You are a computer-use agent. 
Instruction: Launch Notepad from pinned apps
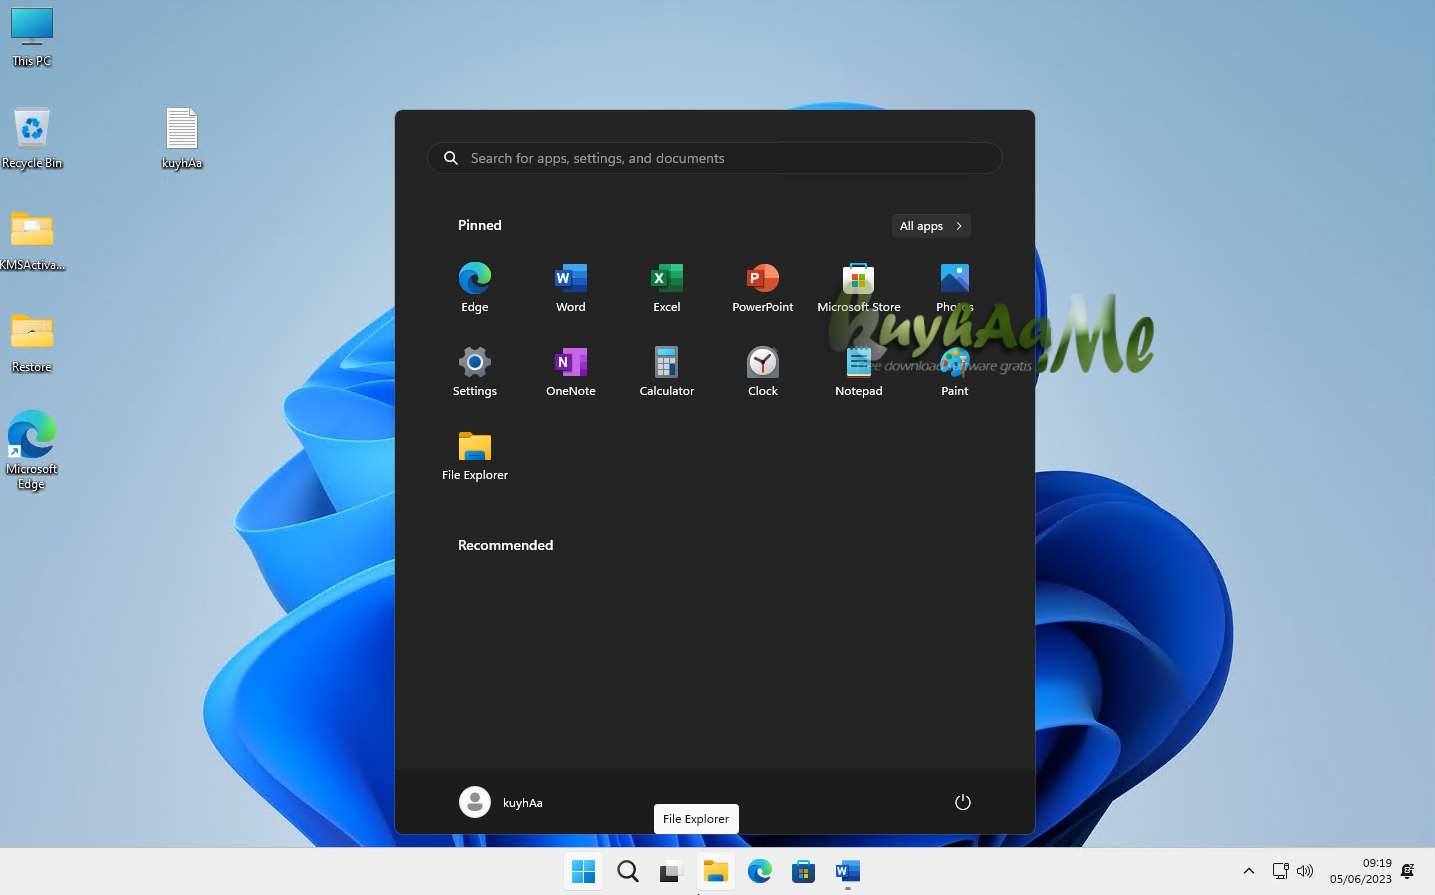859,371
